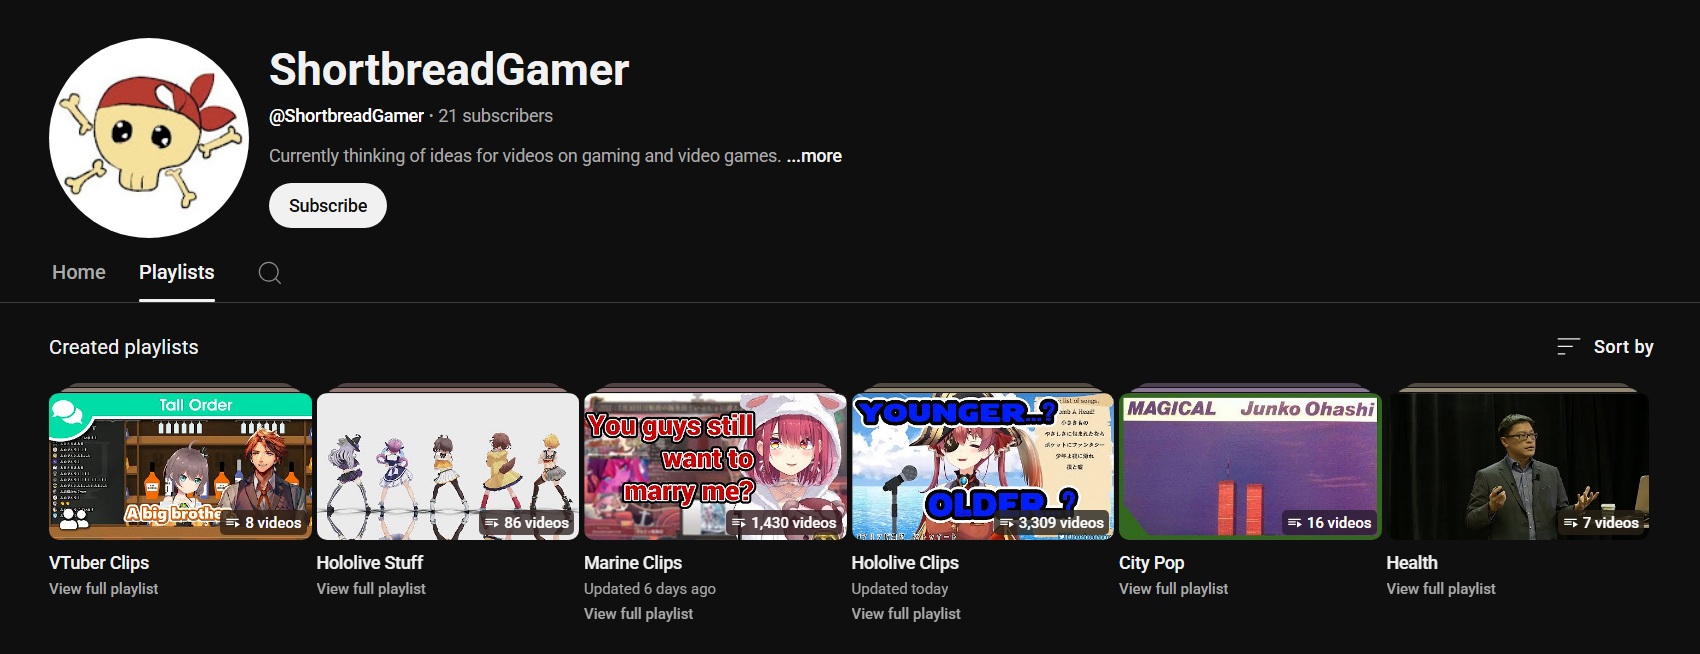Click the Created playlists heading
Image resolution: width=1700 pixels, height=654 pixels.
click(124, 347)
